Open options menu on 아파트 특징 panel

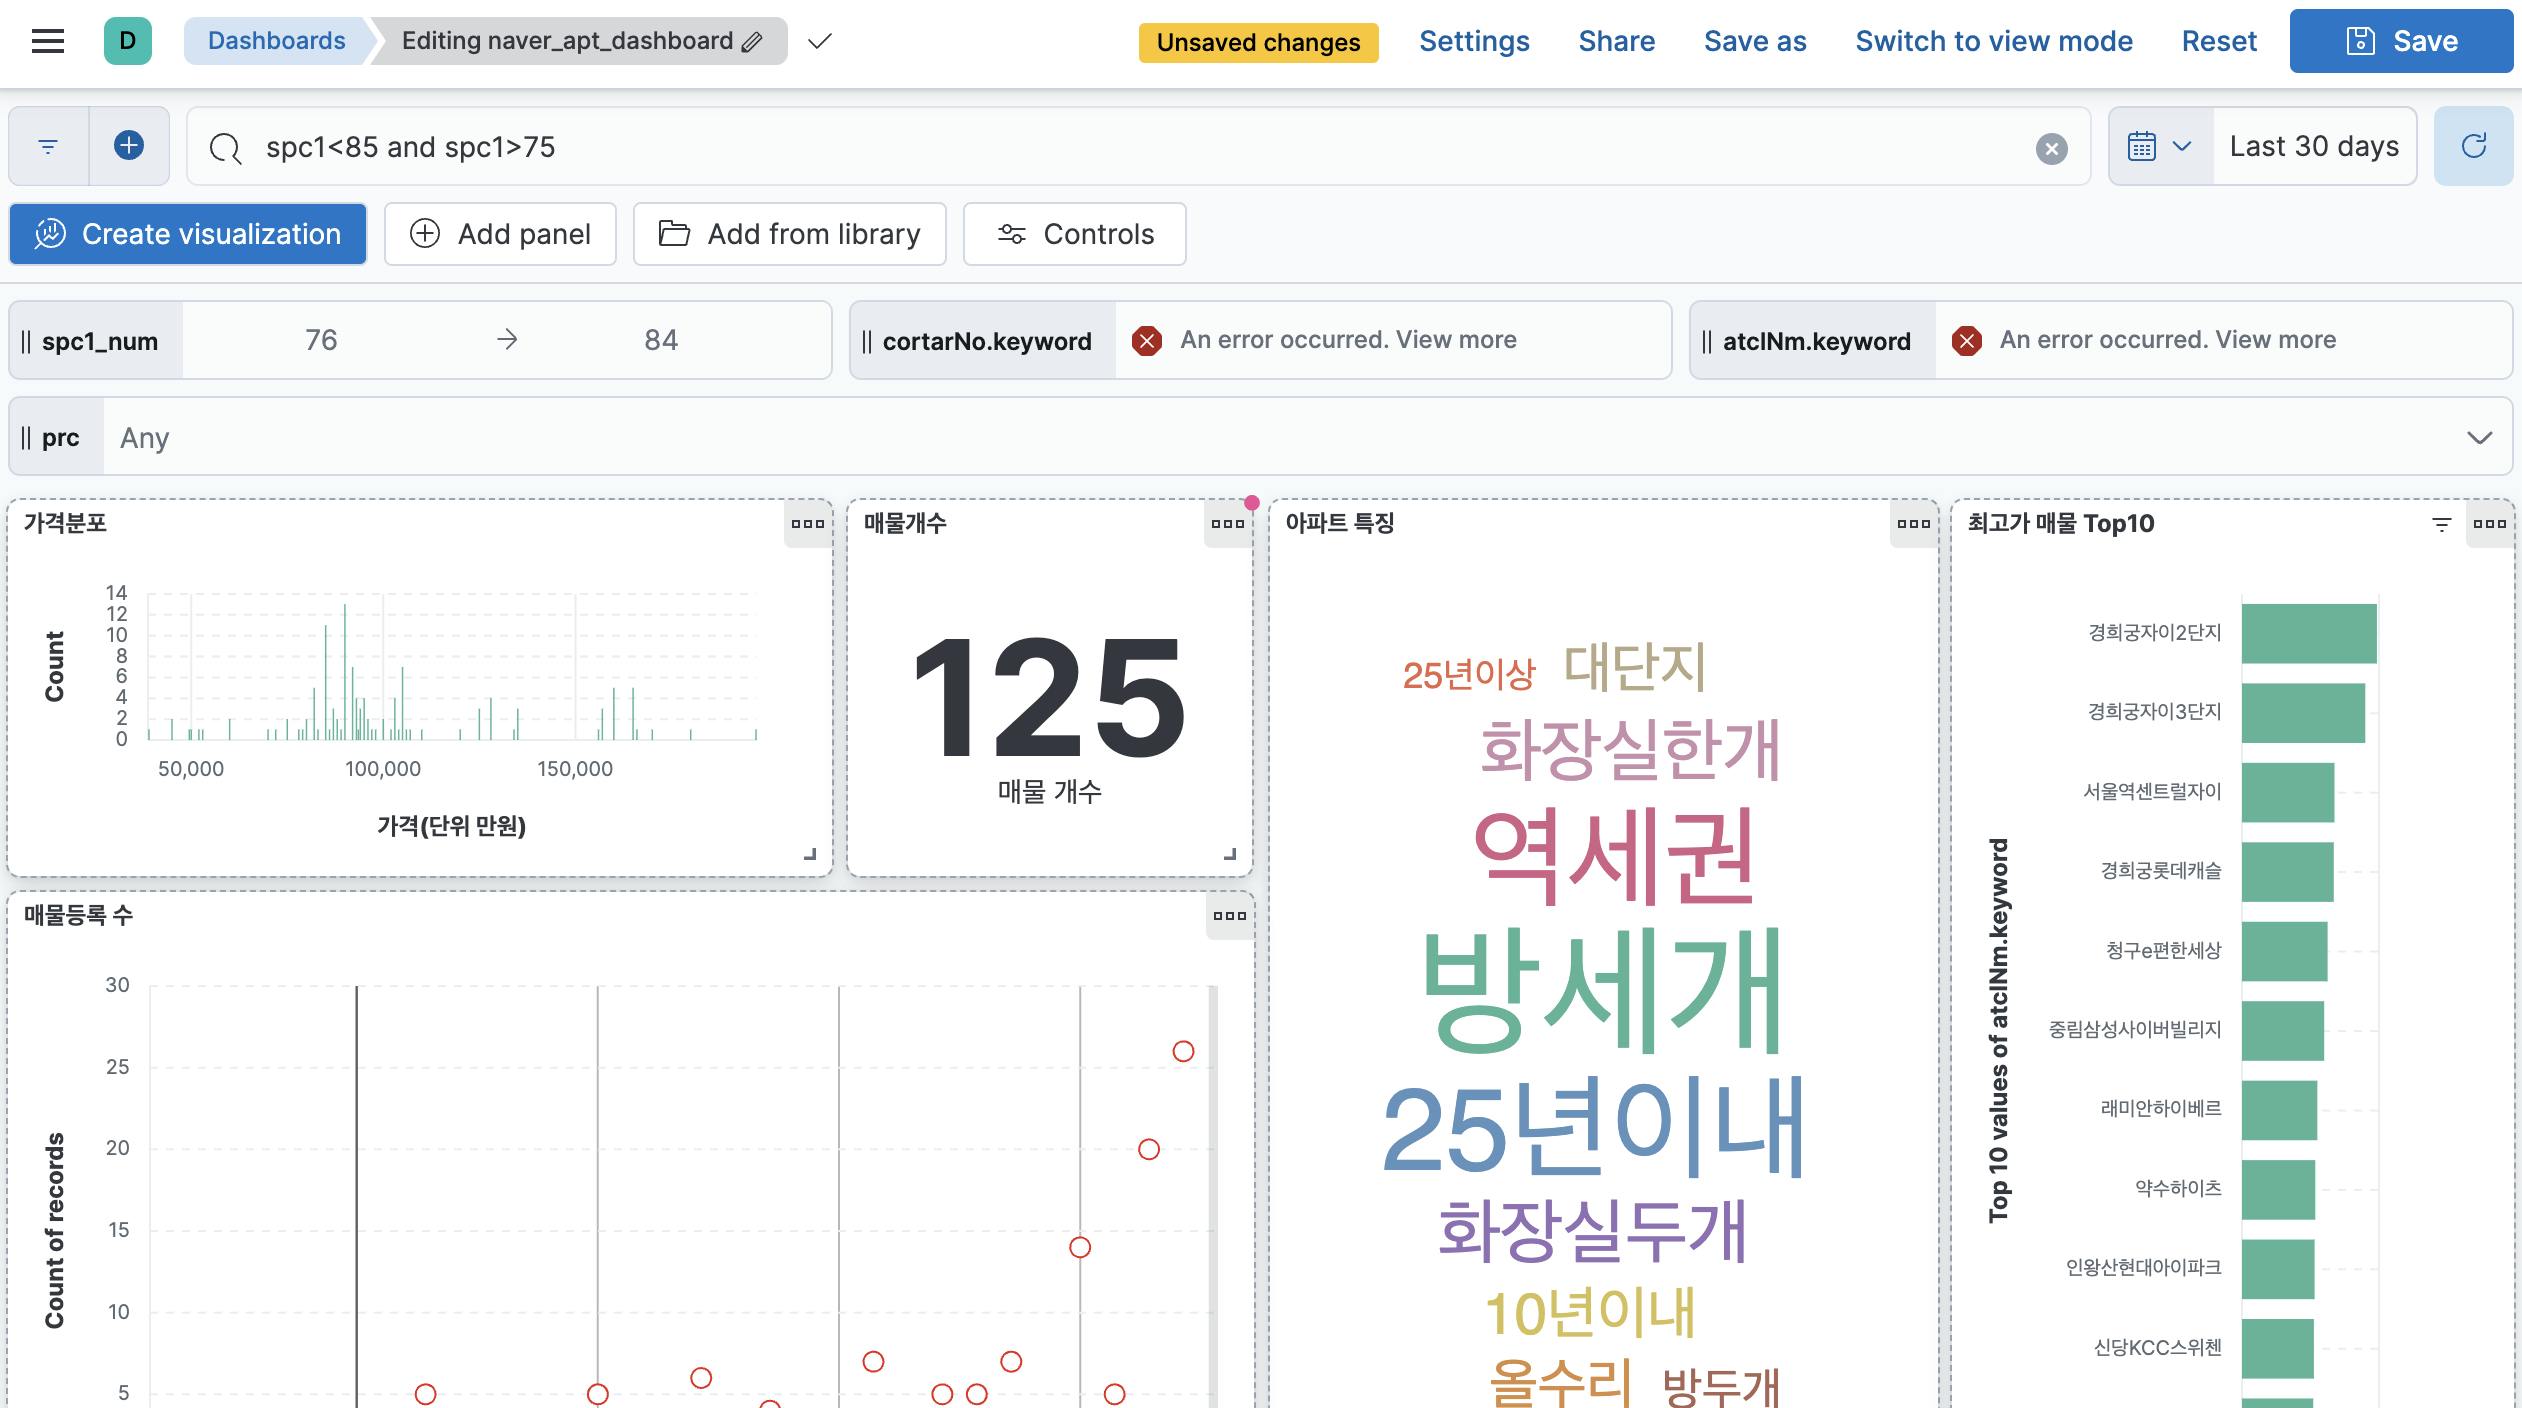coord(1913,523)
